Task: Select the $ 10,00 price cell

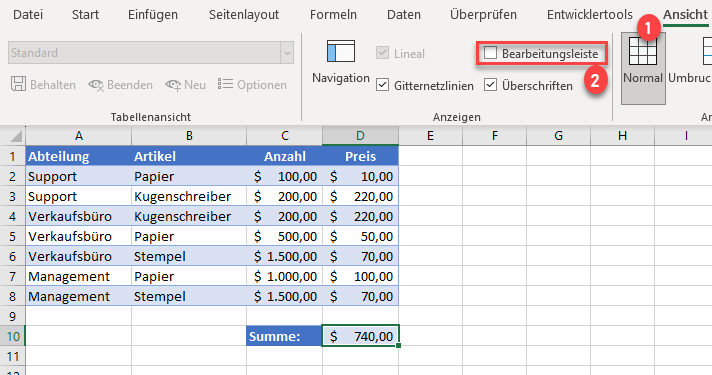Action: (x=361, y=176)
